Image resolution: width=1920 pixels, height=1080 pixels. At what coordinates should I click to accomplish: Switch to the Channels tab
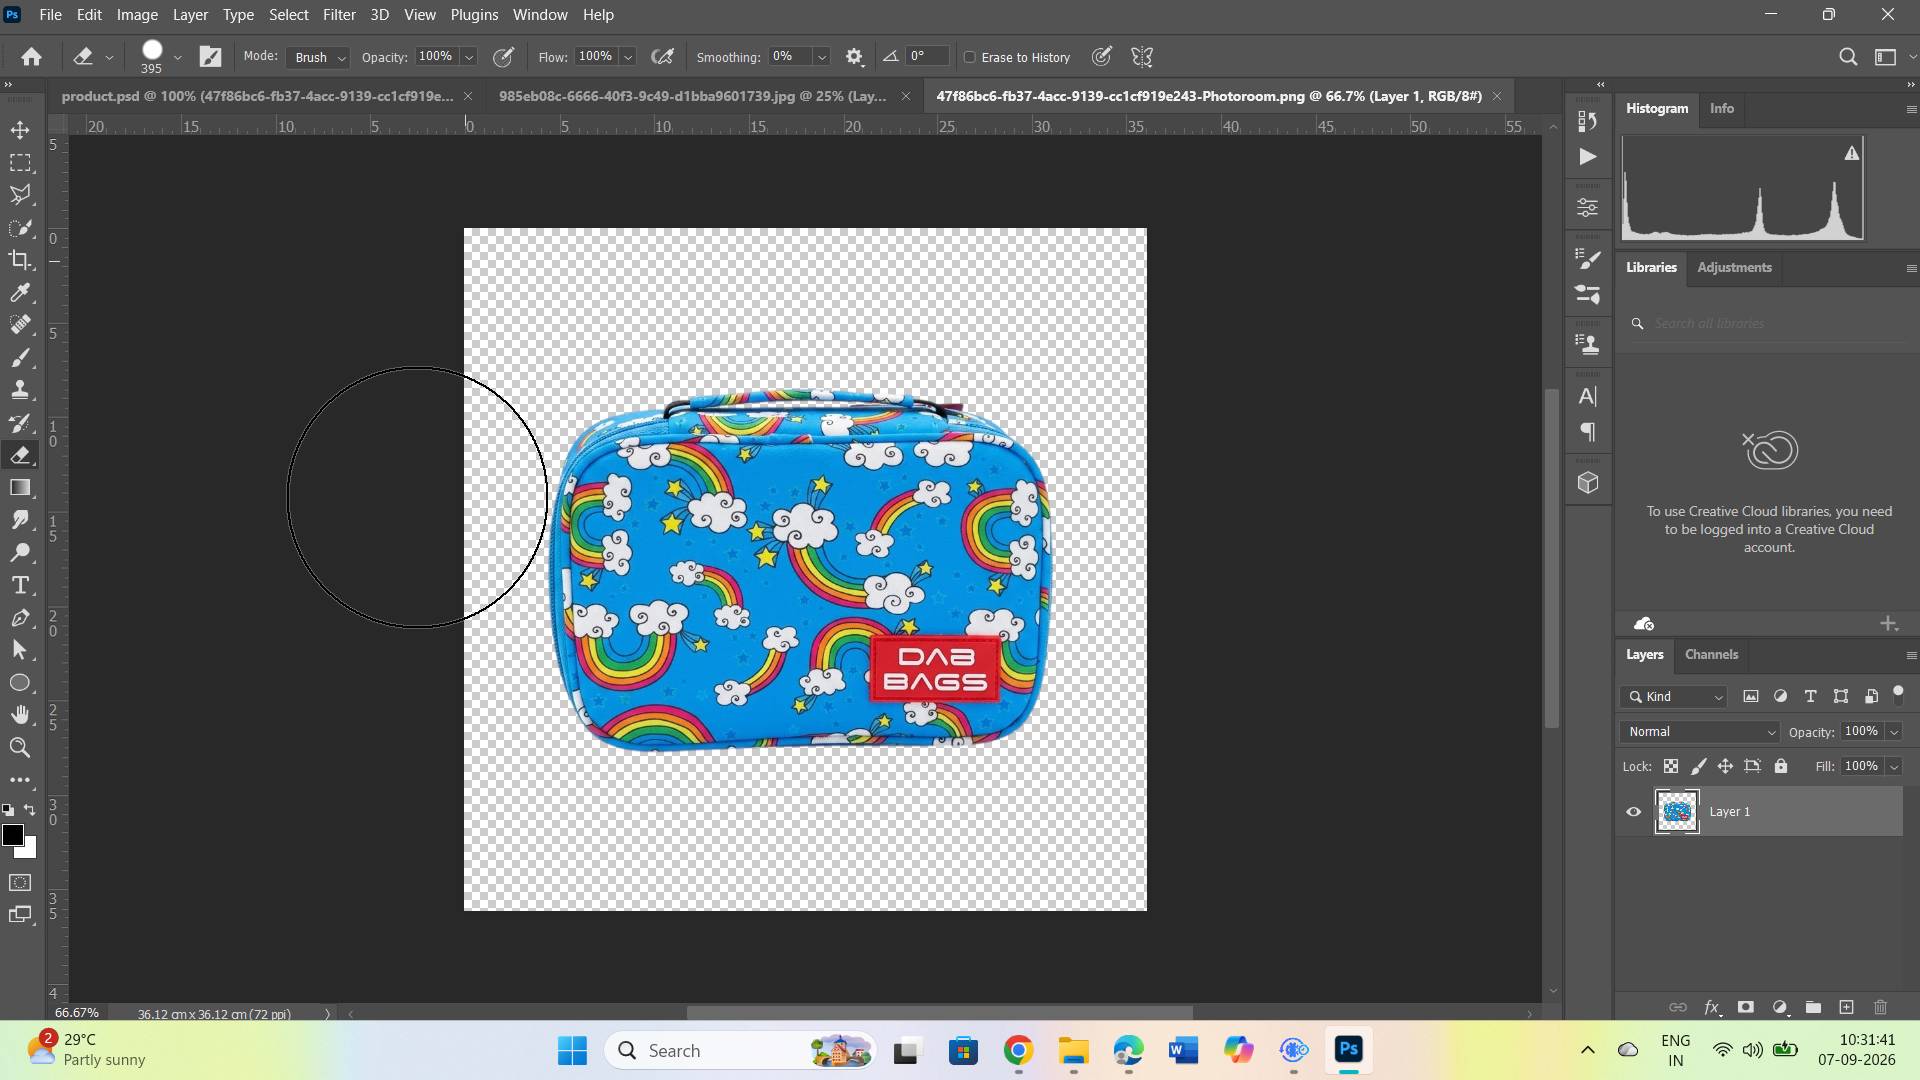[1711, 655]
